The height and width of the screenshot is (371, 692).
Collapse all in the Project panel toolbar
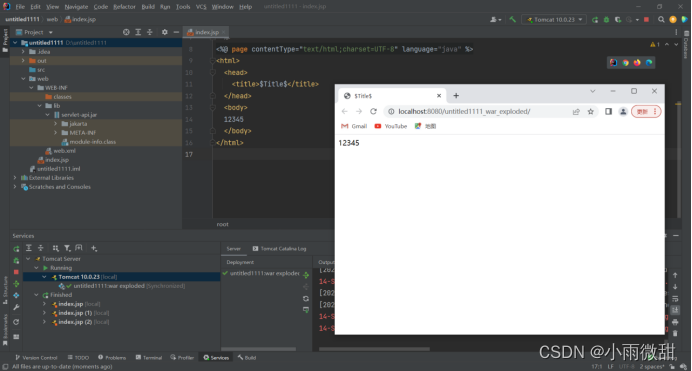(150, 32)
